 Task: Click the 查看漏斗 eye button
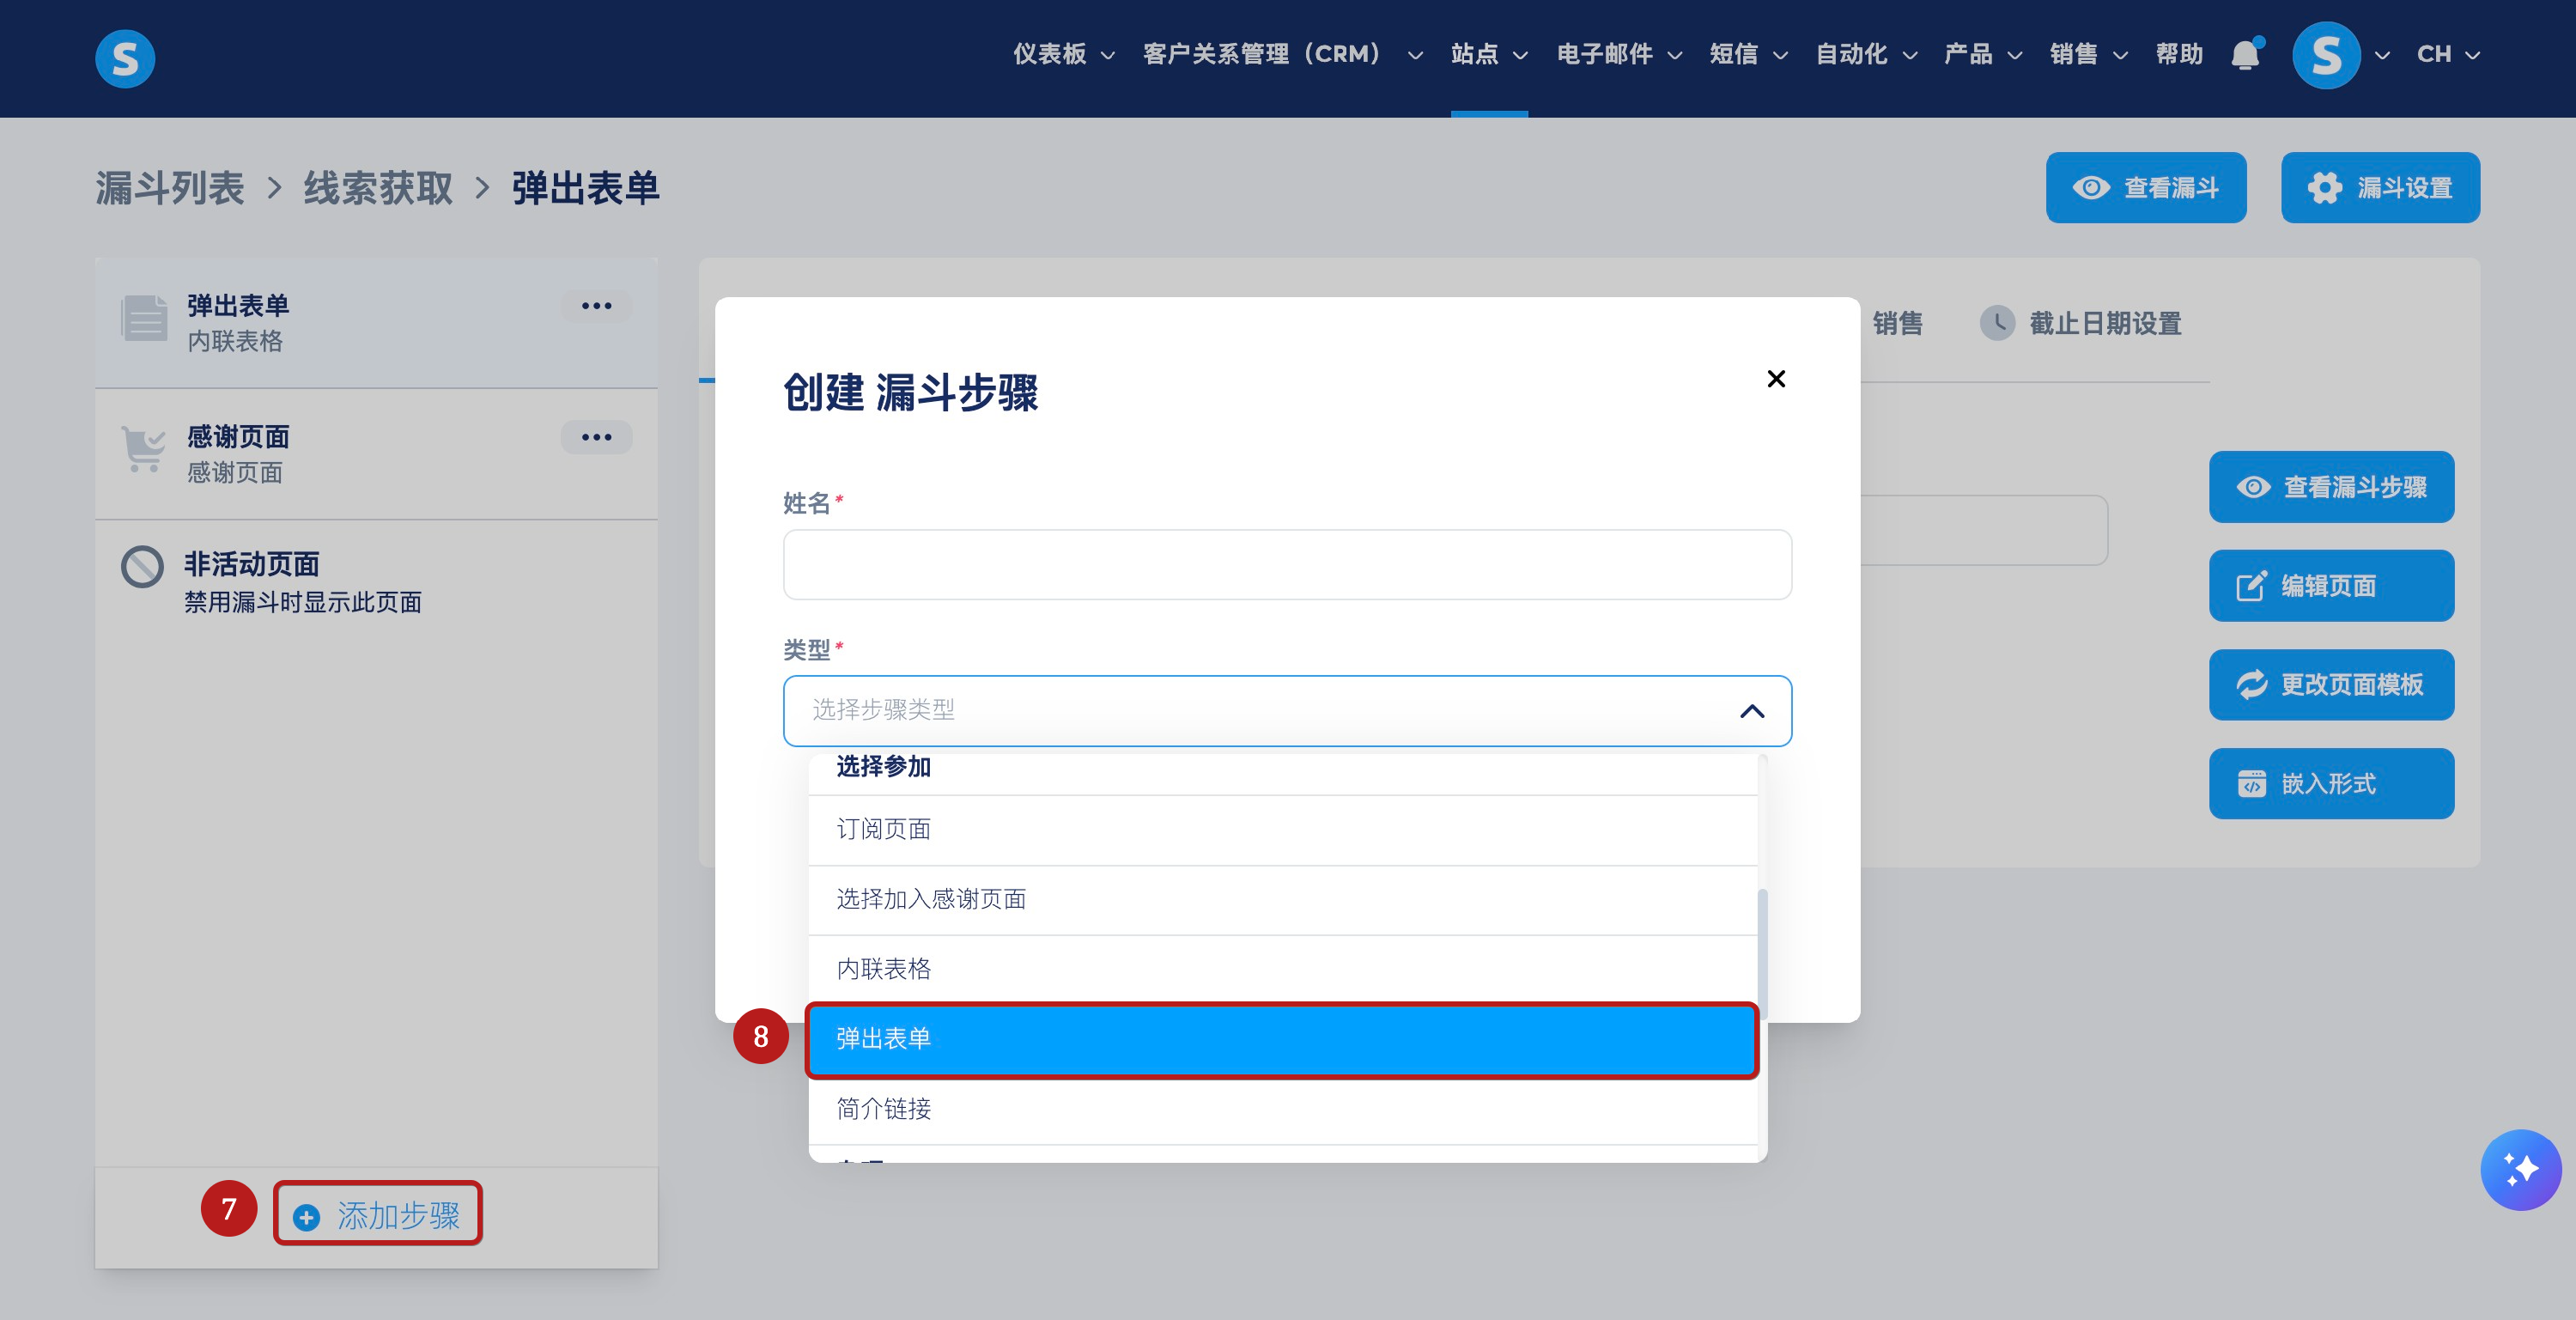(2145, 188)
